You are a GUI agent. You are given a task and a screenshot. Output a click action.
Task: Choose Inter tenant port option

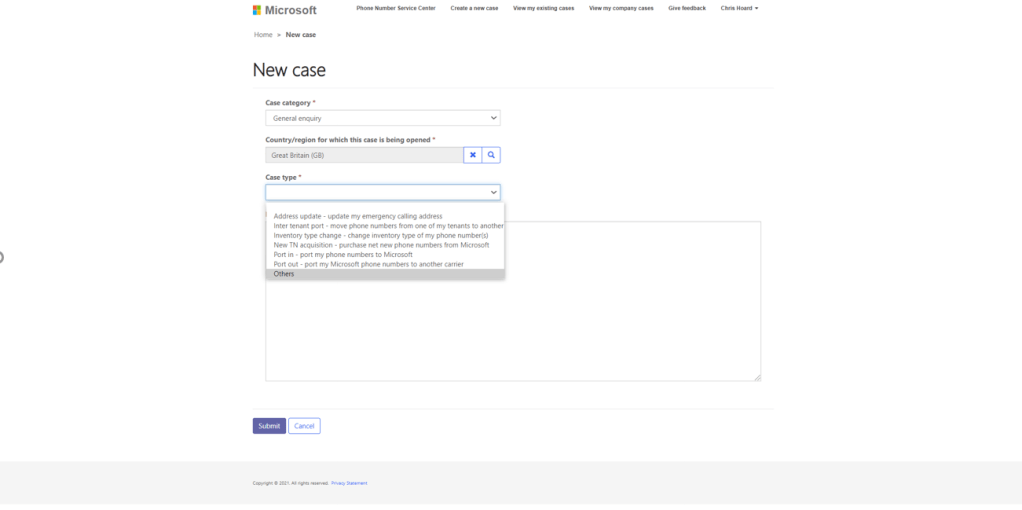pos(388,226)
